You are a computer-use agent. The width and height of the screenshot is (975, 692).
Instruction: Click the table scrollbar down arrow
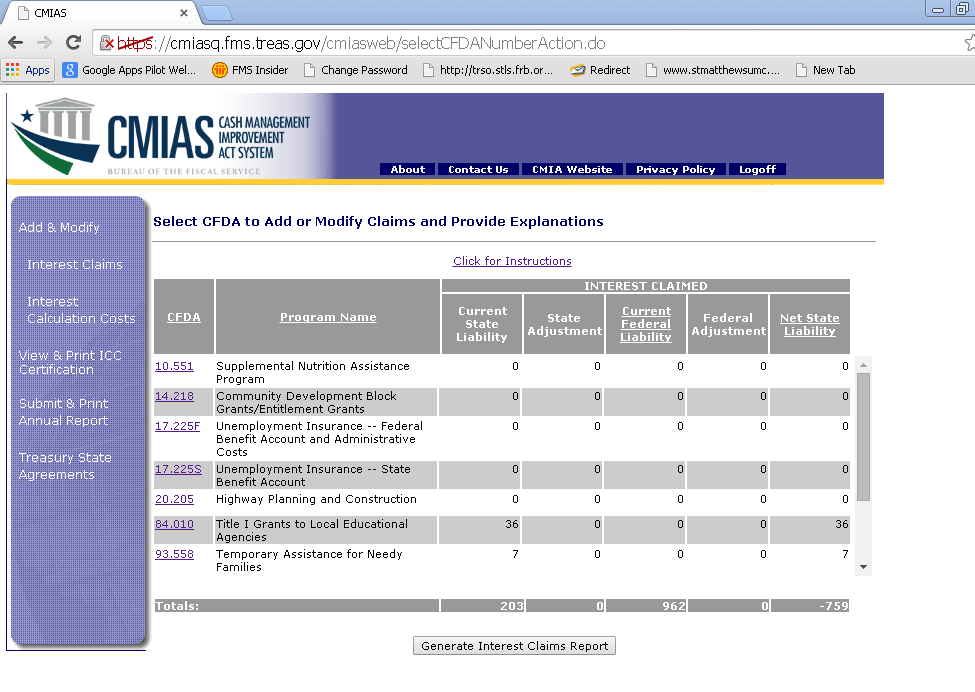863,567
